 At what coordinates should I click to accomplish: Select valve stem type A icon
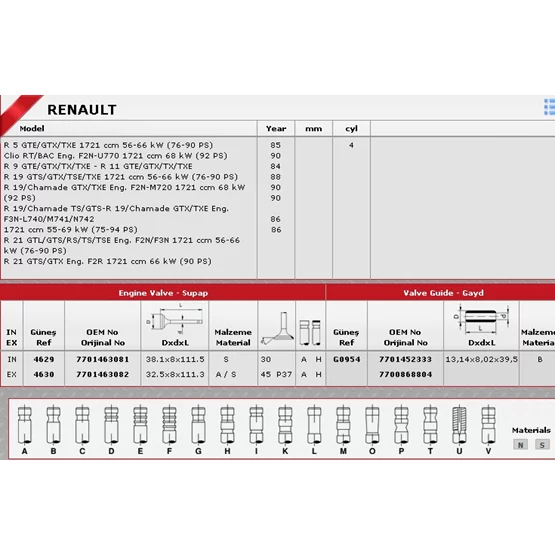pos(24,425)
